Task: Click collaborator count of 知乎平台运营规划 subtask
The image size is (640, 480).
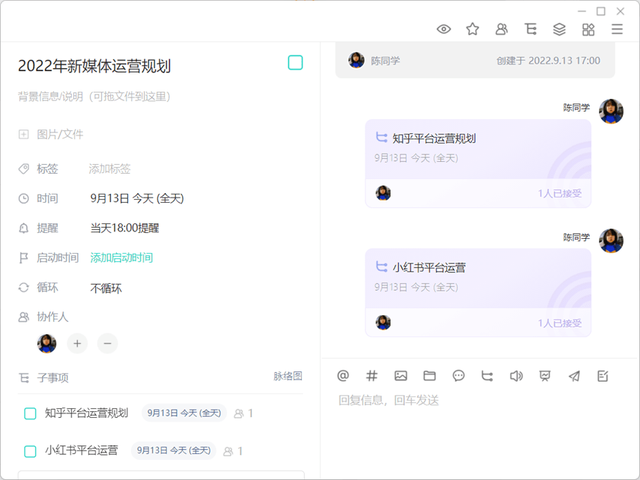Action: click(244, 413)
